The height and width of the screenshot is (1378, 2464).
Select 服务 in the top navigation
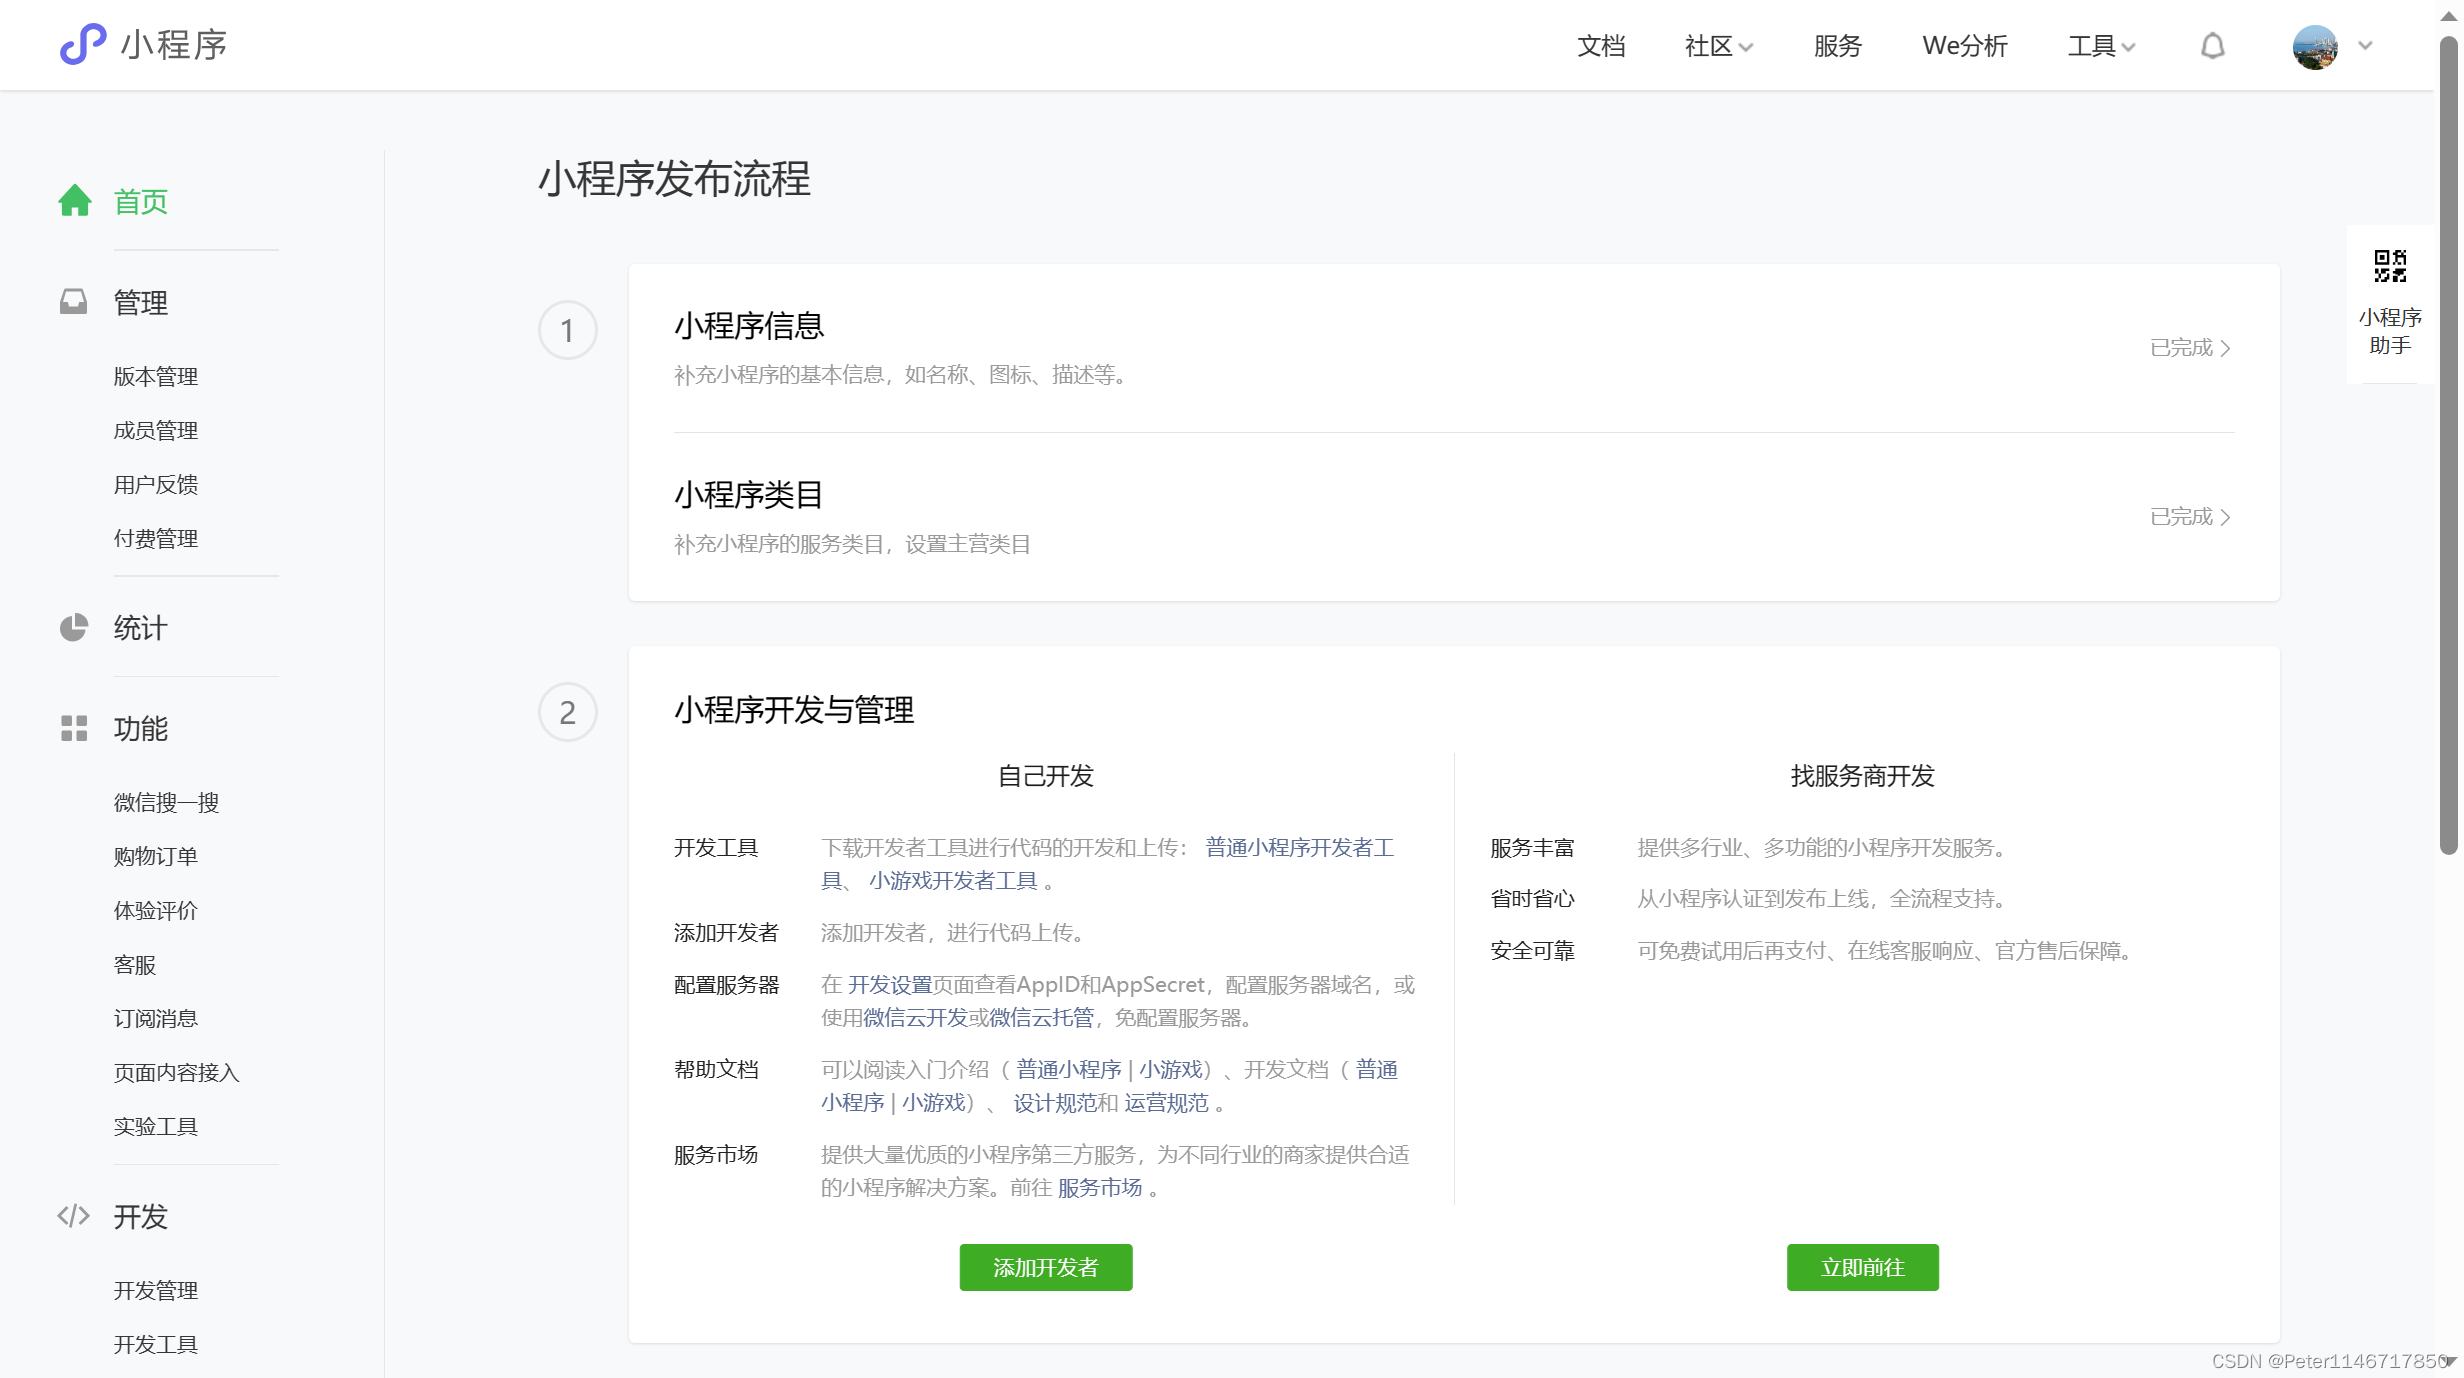point(1836,46)
